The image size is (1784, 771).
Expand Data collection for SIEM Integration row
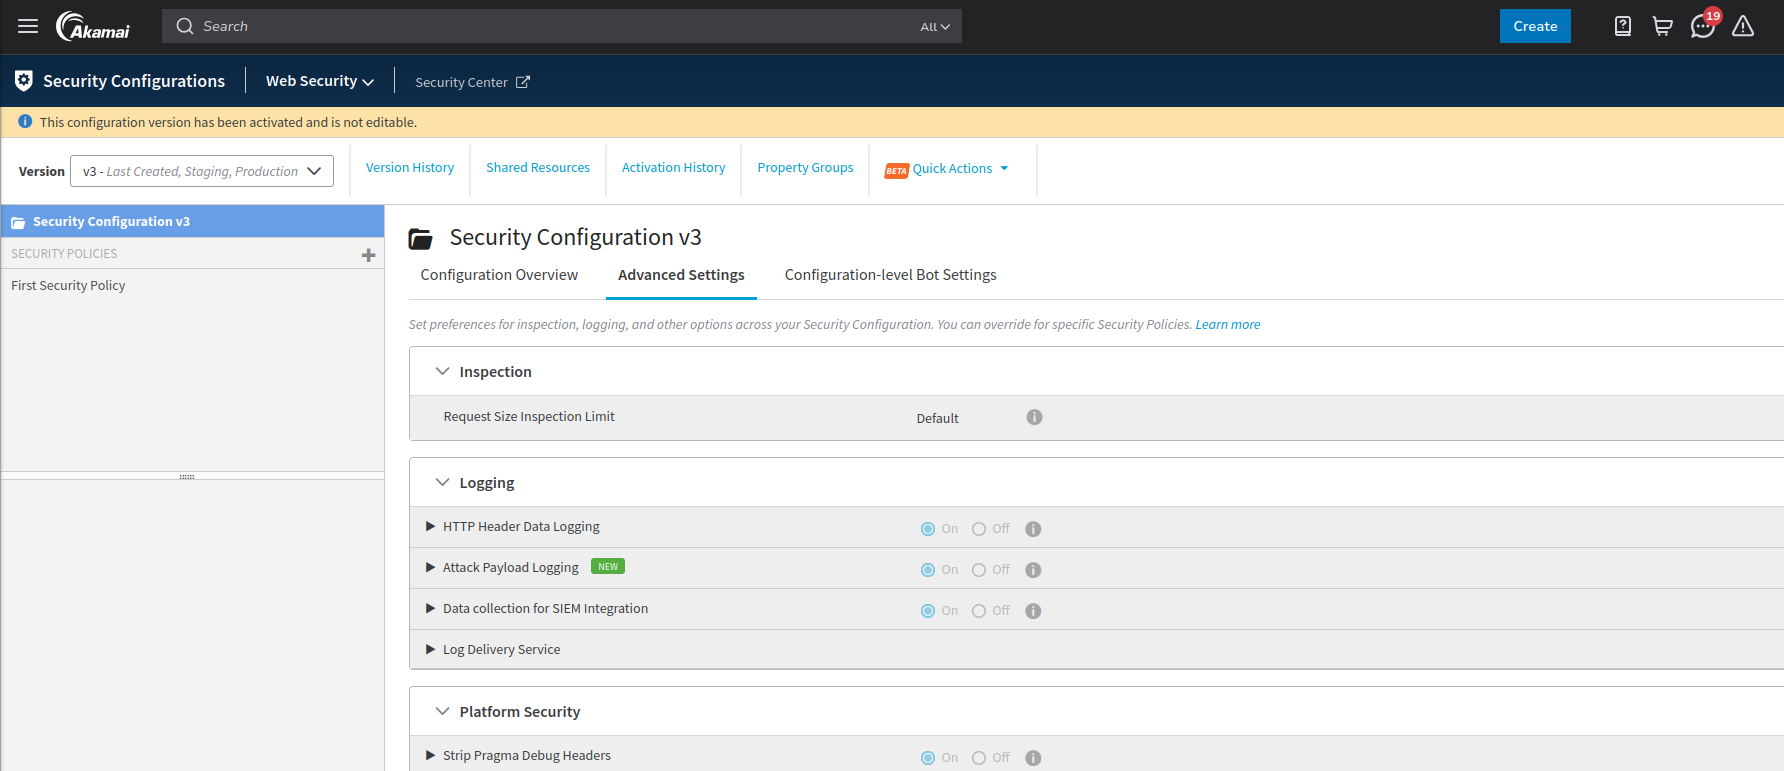(430, 608)
